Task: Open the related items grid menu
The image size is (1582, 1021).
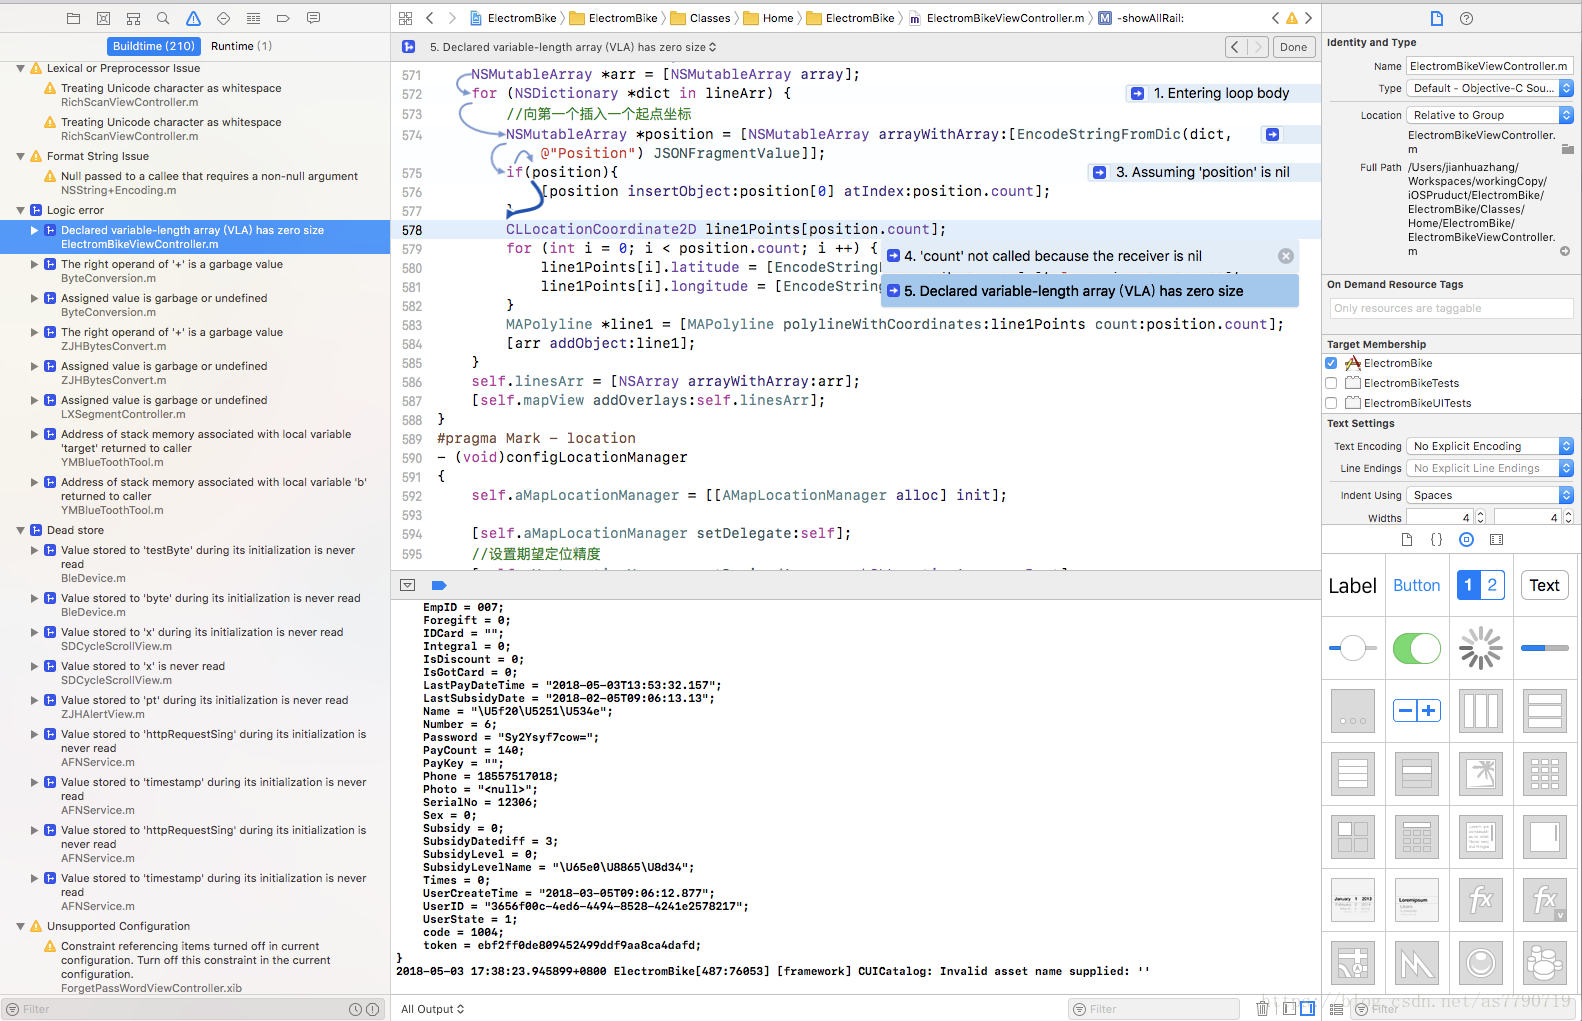Action: (x=405, y=18)
